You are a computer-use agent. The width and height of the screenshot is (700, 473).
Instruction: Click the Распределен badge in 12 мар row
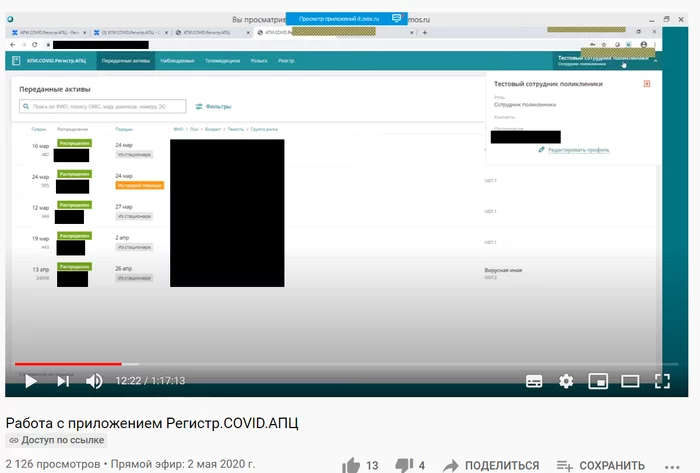(75, 205)
